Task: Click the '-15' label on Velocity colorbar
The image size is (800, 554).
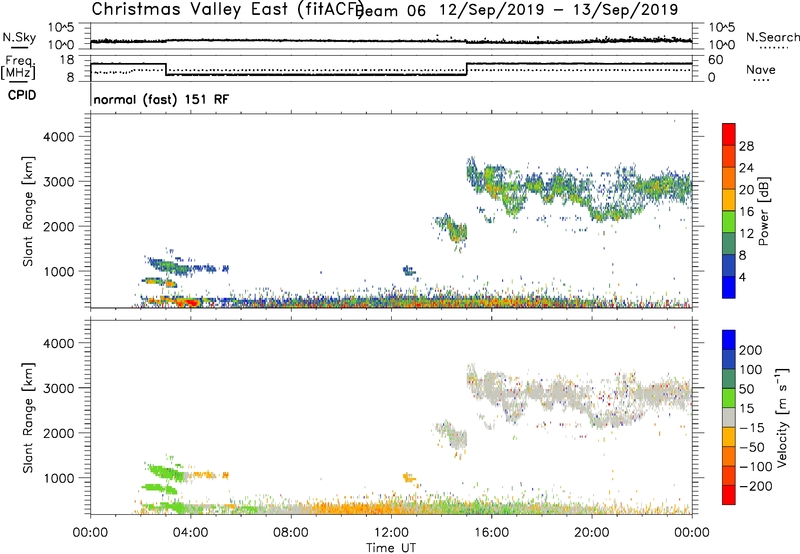Action: pos(751,427)
